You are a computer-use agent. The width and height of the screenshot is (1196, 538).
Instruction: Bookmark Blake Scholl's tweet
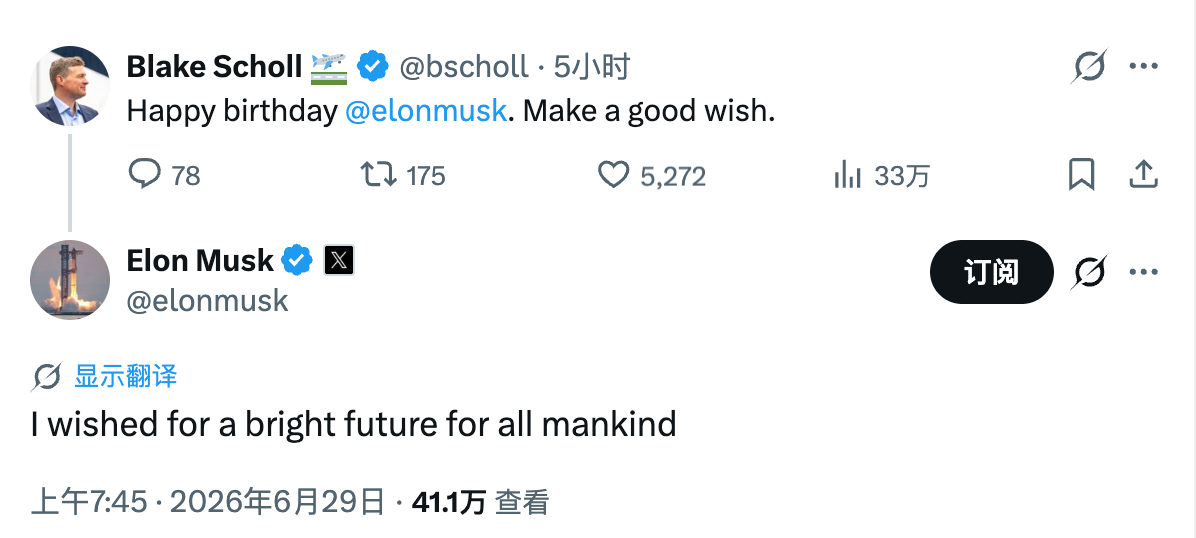(1082, 175)
